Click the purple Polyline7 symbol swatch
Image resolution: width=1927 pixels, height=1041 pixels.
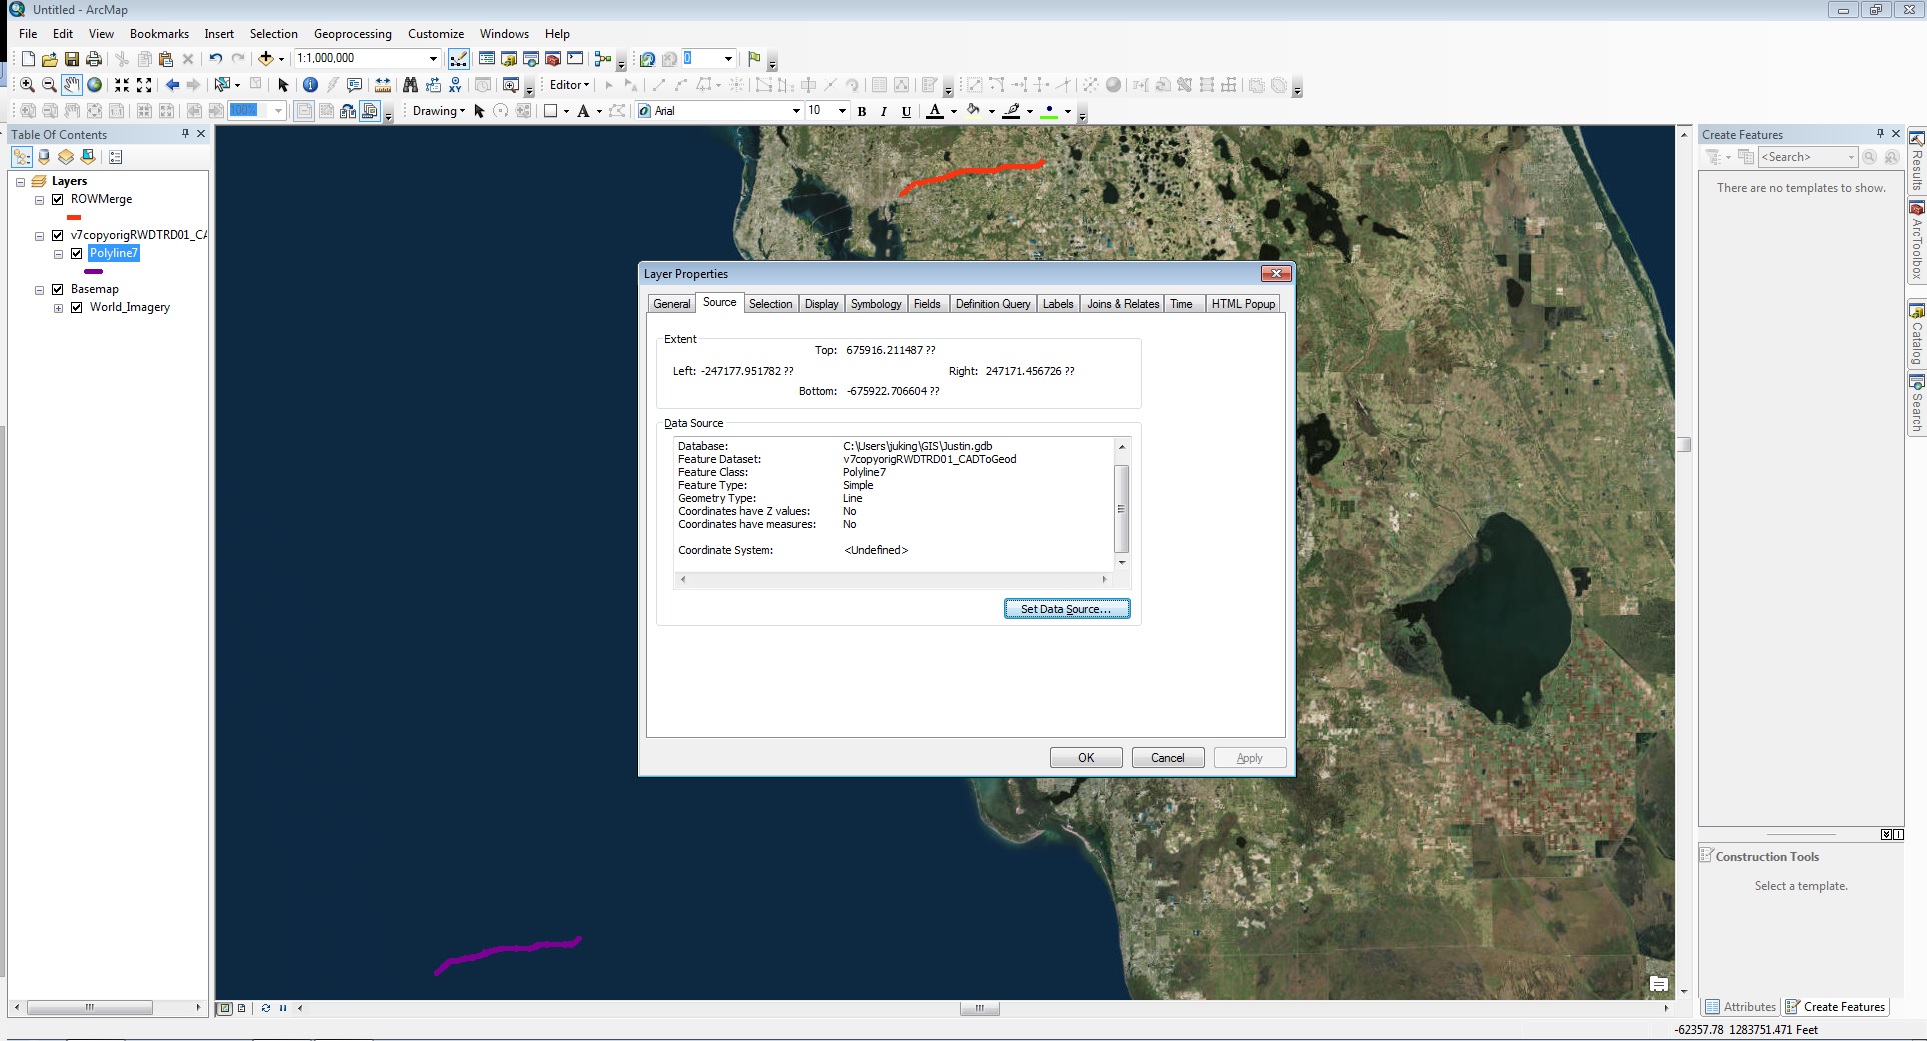(94, 271)
